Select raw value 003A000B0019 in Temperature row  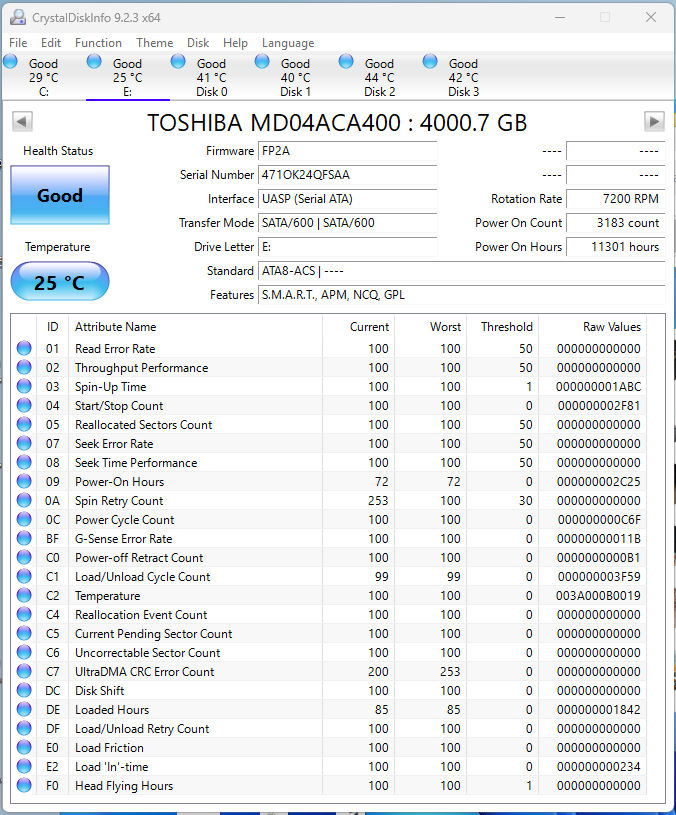pos(598,596)
